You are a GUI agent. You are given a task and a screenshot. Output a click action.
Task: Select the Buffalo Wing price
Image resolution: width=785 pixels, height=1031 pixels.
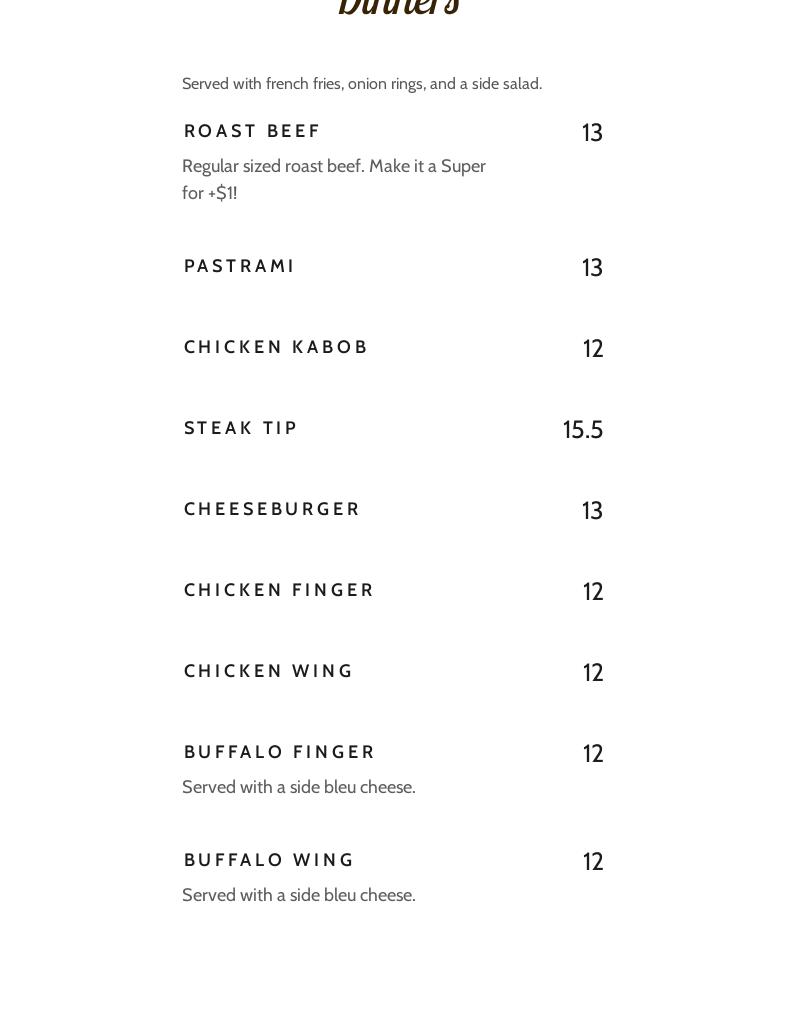pyautogui.click(x=593, y=862)
